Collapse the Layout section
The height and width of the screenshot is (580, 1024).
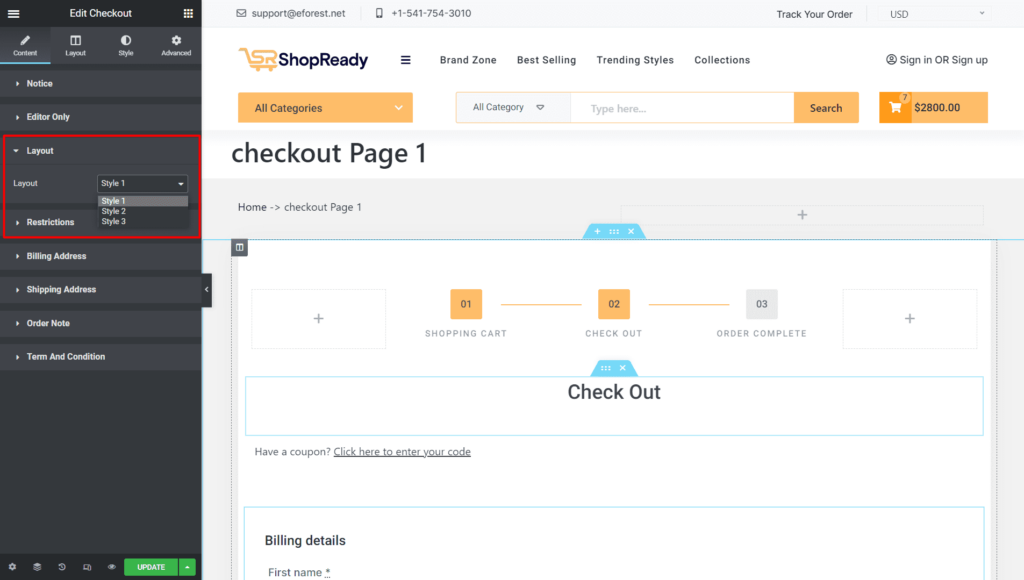point(101,151)
